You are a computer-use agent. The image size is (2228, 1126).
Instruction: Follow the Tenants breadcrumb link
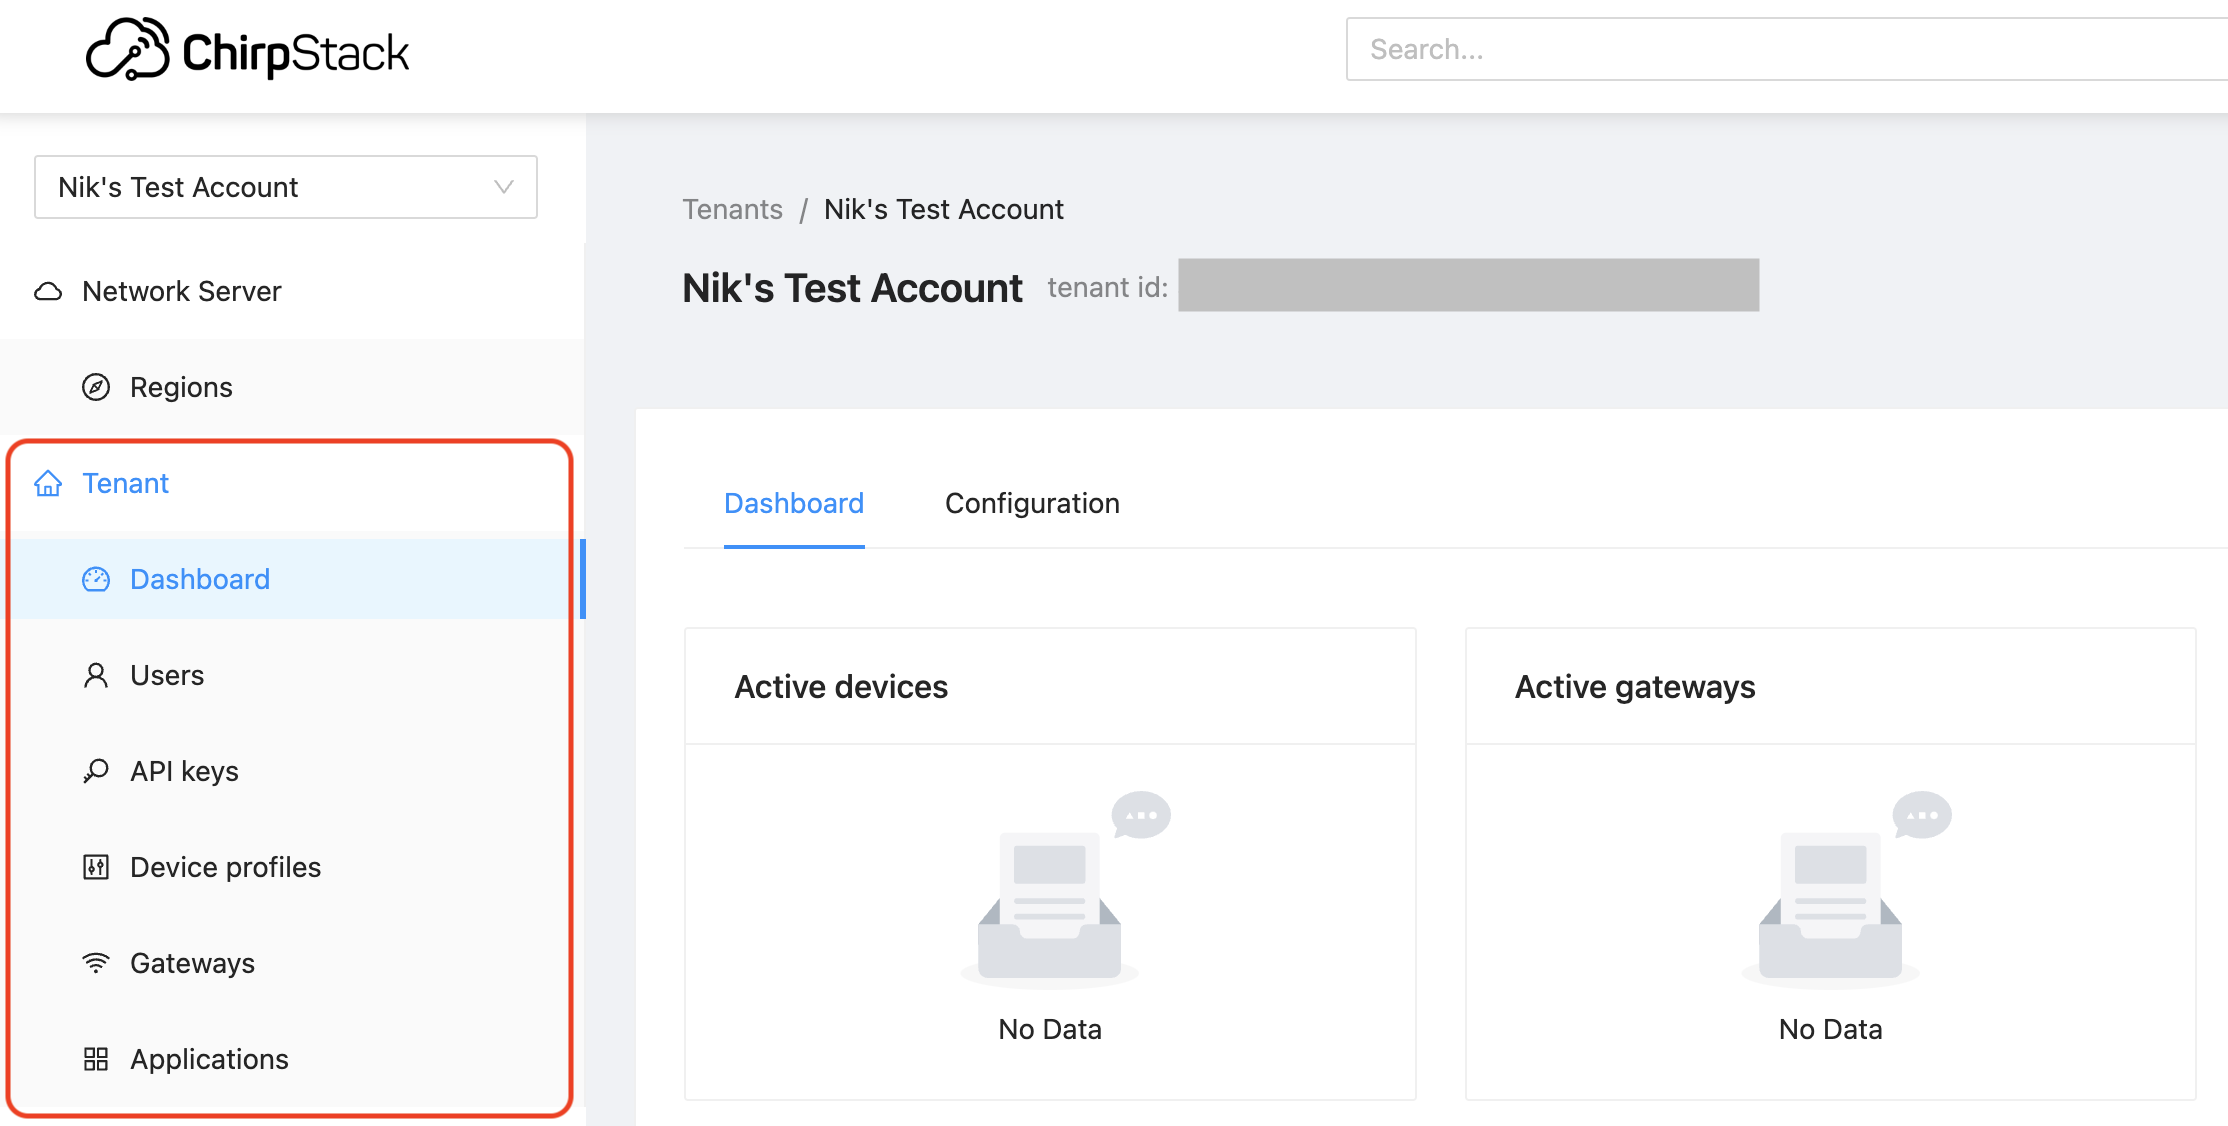coord(732,210)
